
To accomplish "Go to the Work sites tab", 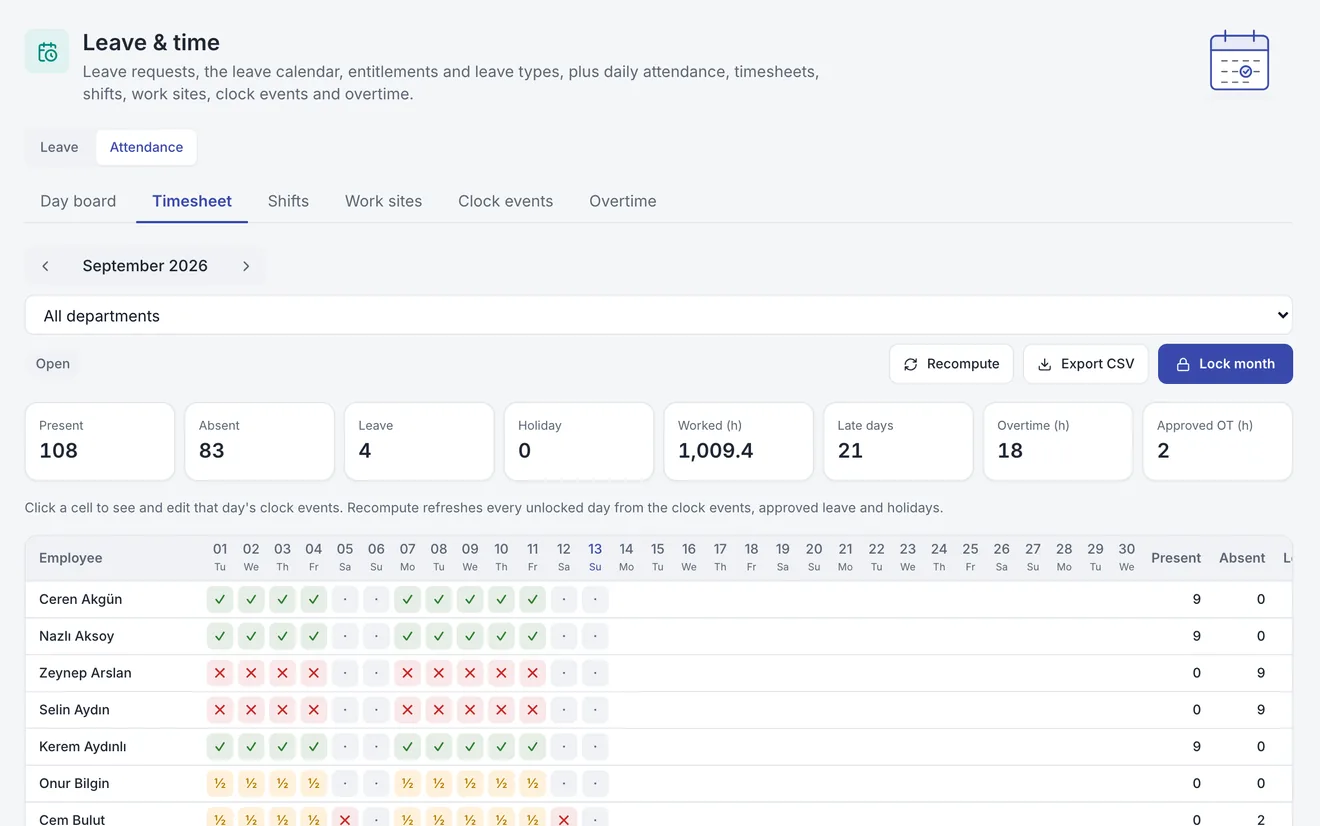I will [x=384, y=201].
